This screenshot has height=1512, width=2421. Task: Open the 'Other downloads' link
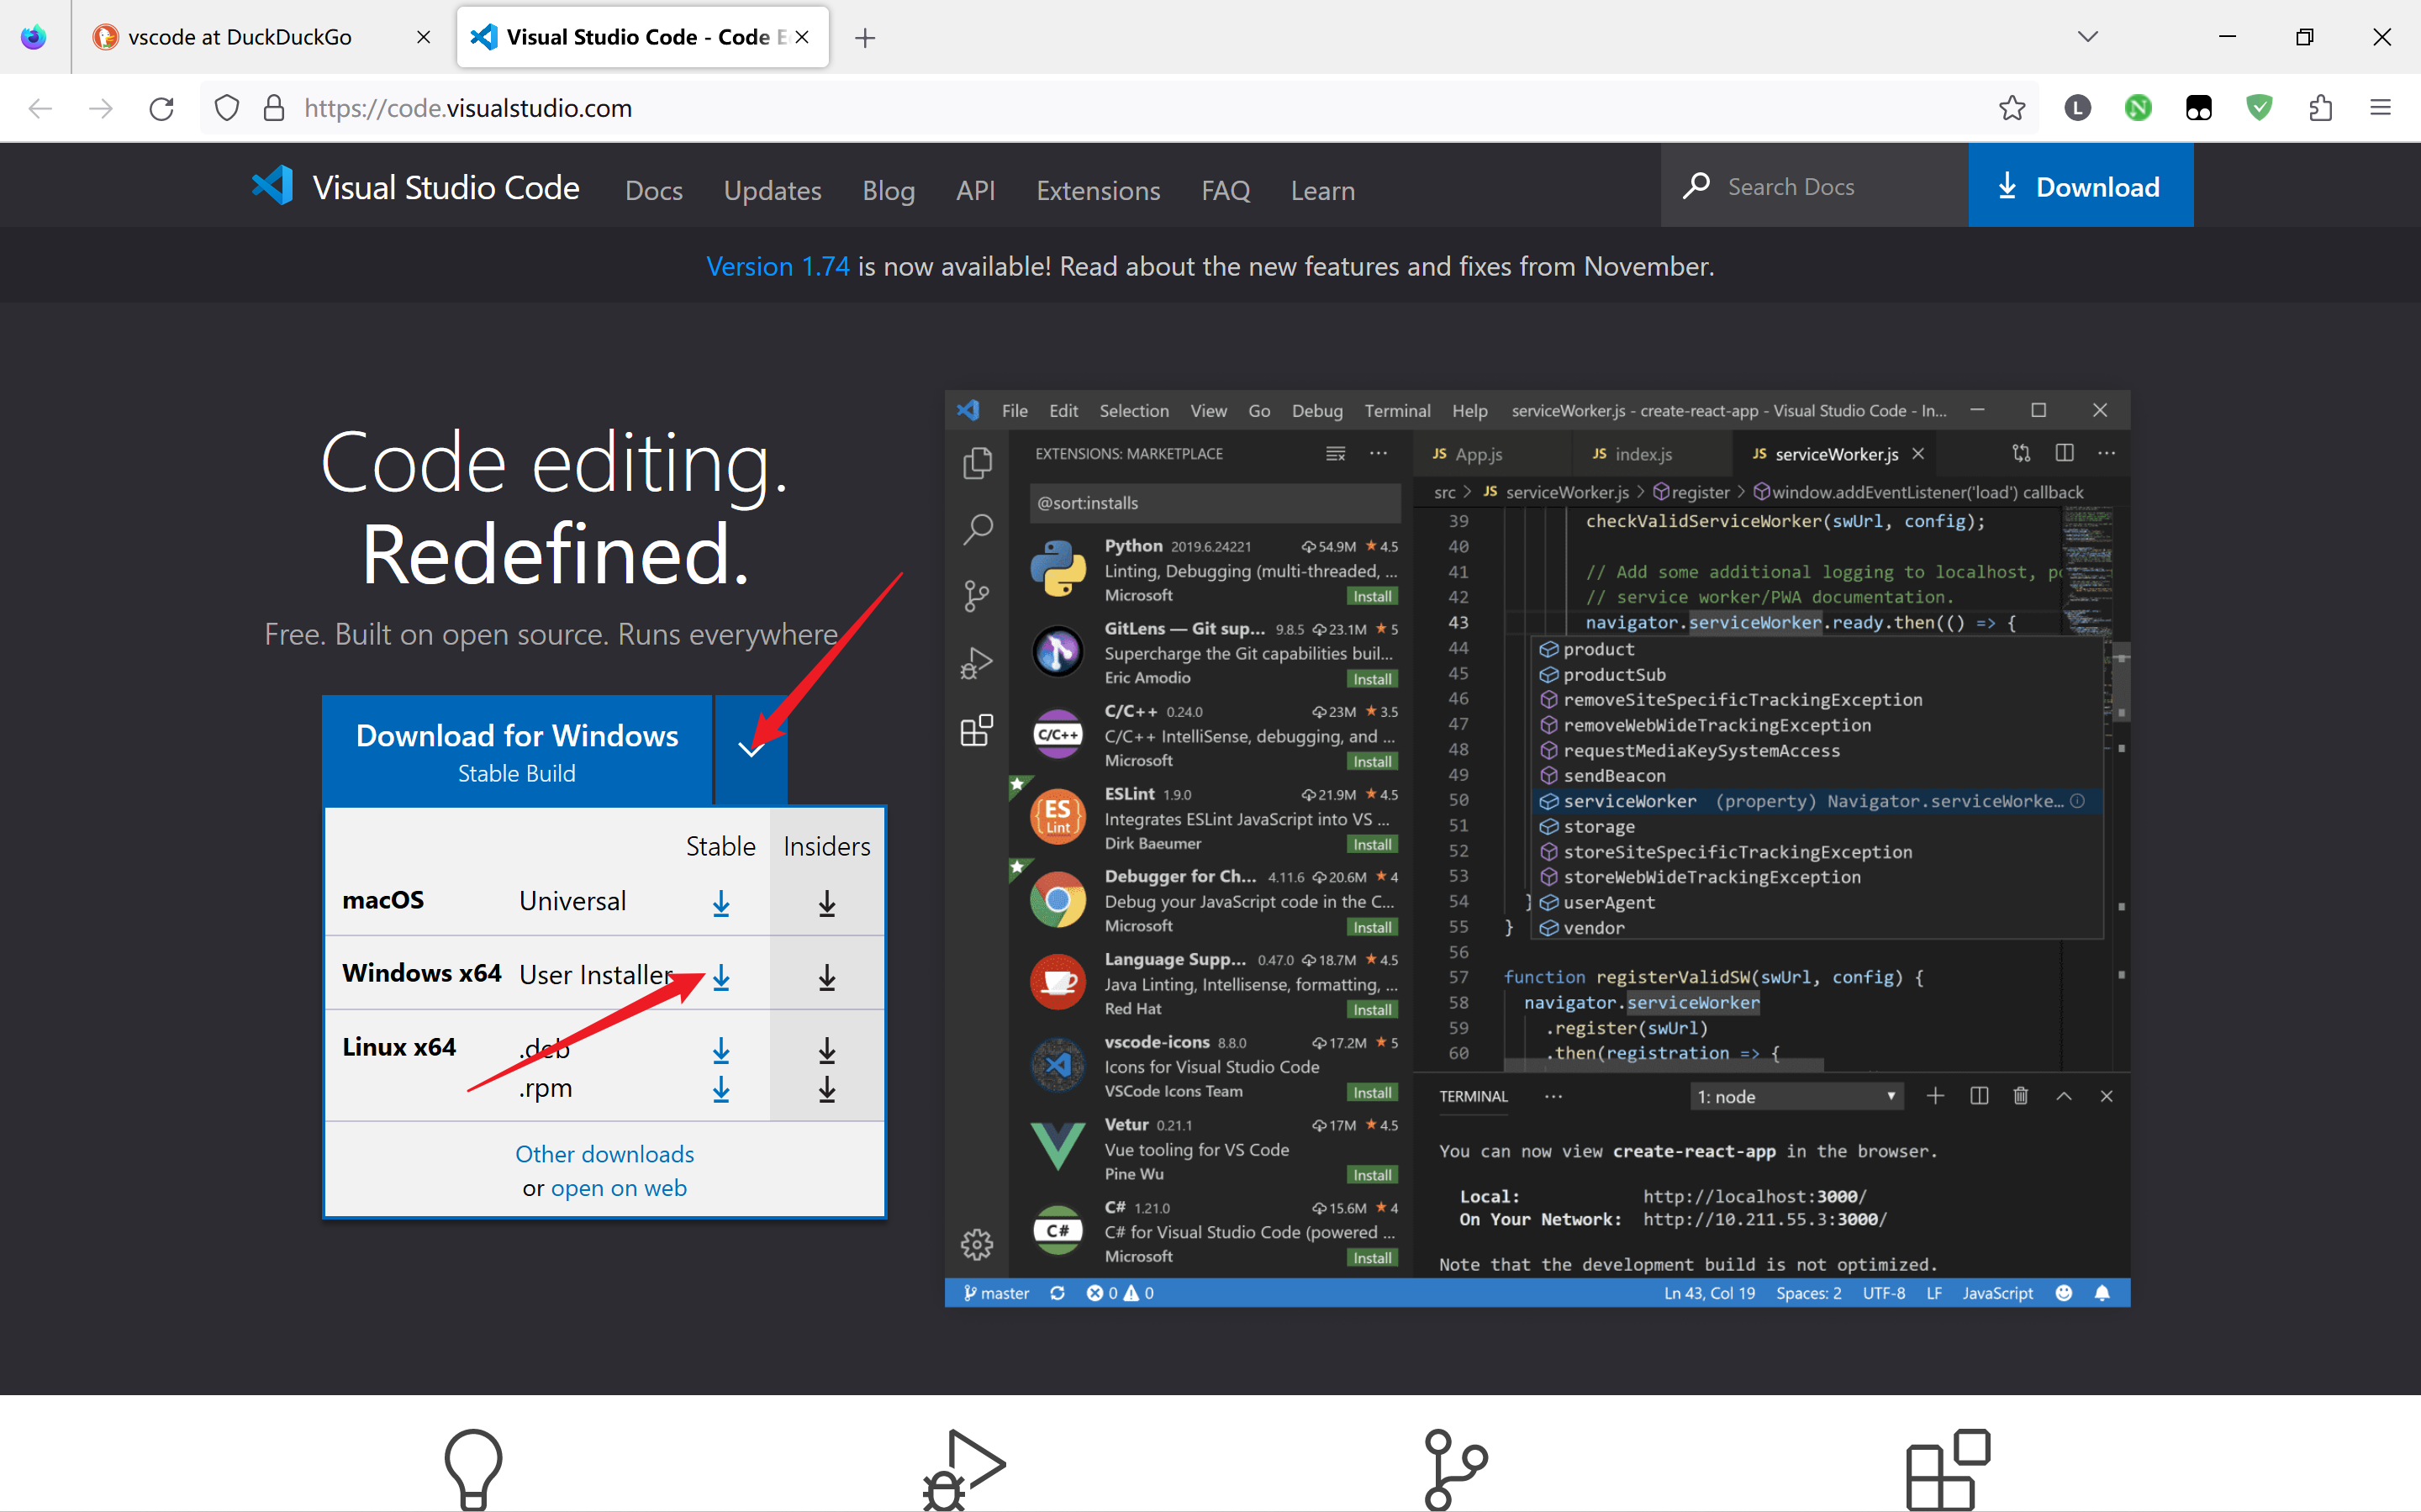pos(604,1154)
